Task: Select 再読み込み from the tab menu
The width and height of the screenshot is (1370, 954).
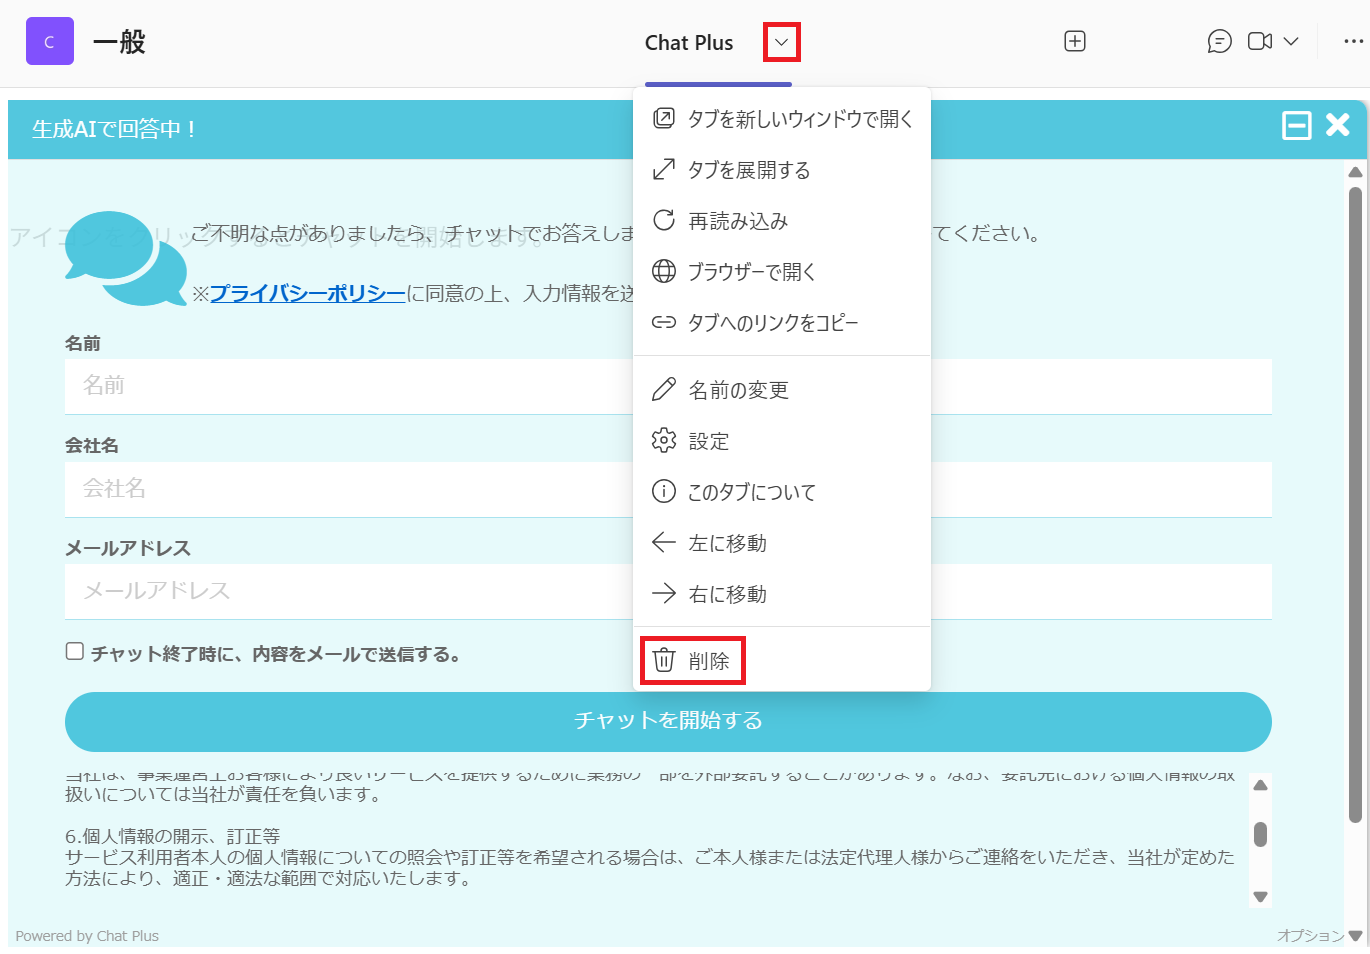Action: click(738, 221)
